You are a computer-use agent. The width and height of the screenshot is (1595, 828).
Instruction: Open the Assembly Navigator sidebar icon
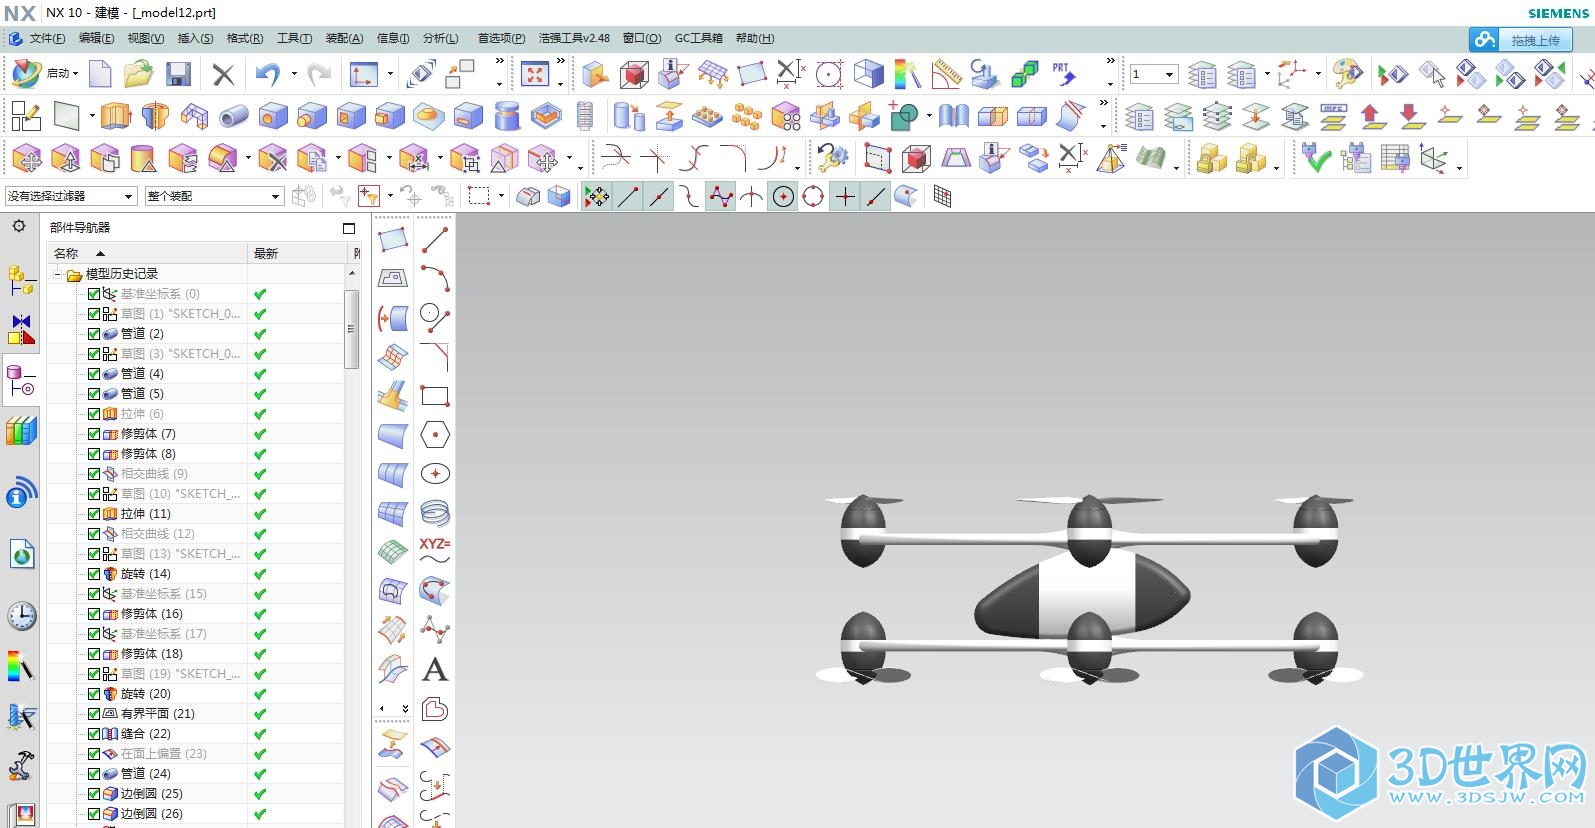click(21, 280)
